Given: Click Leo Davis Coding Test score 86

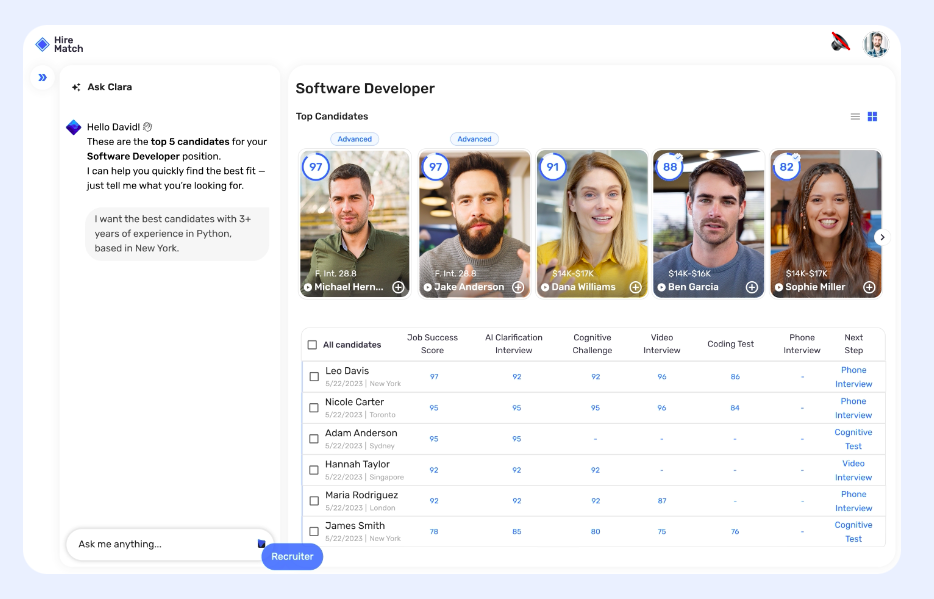Looking at the screenshot, I should click(x=735, y=377).
